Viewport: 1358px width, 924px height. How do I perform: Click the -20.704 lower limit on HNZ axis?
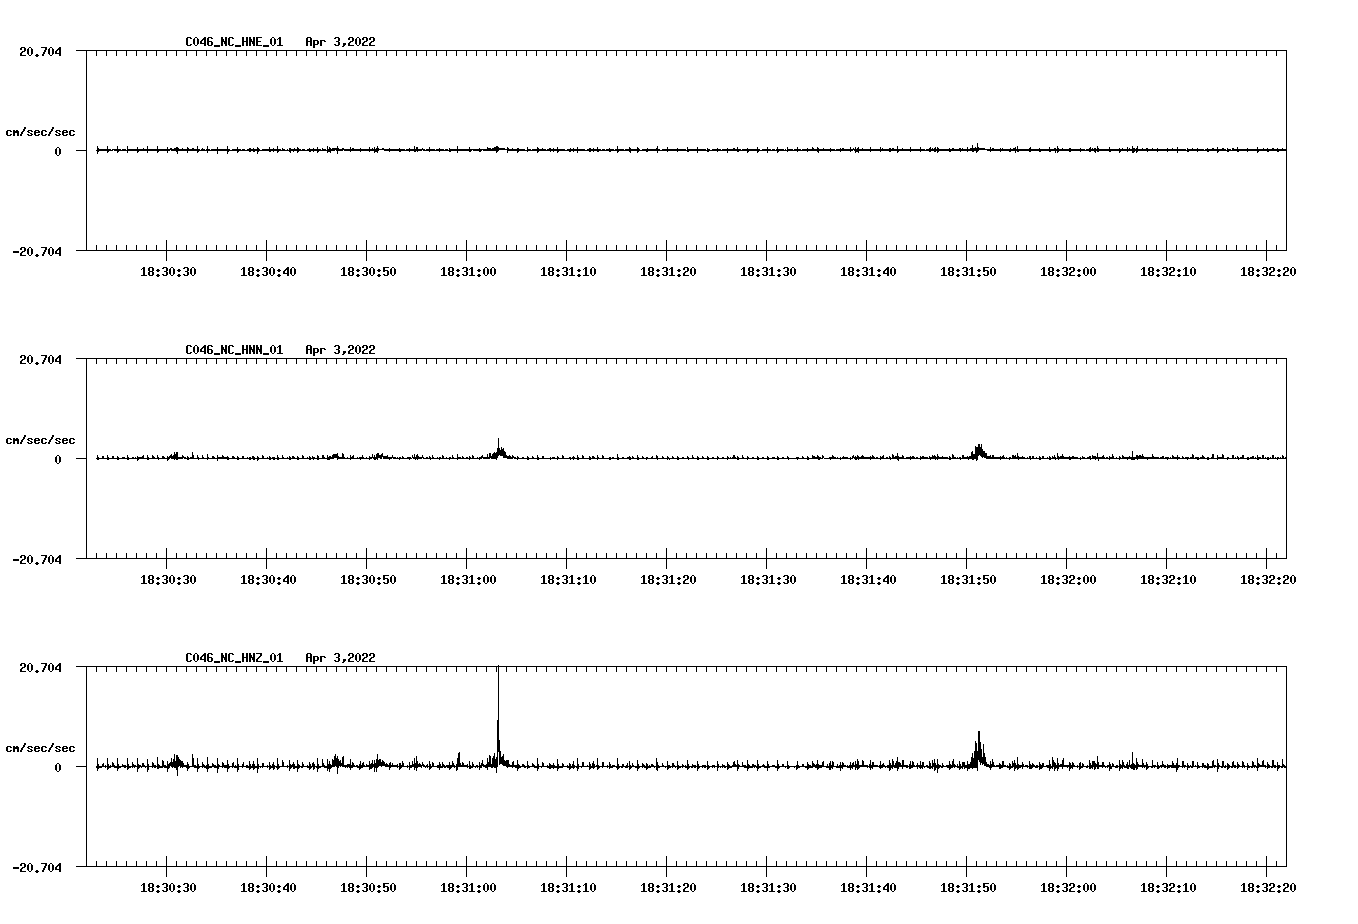click(37, 867)
